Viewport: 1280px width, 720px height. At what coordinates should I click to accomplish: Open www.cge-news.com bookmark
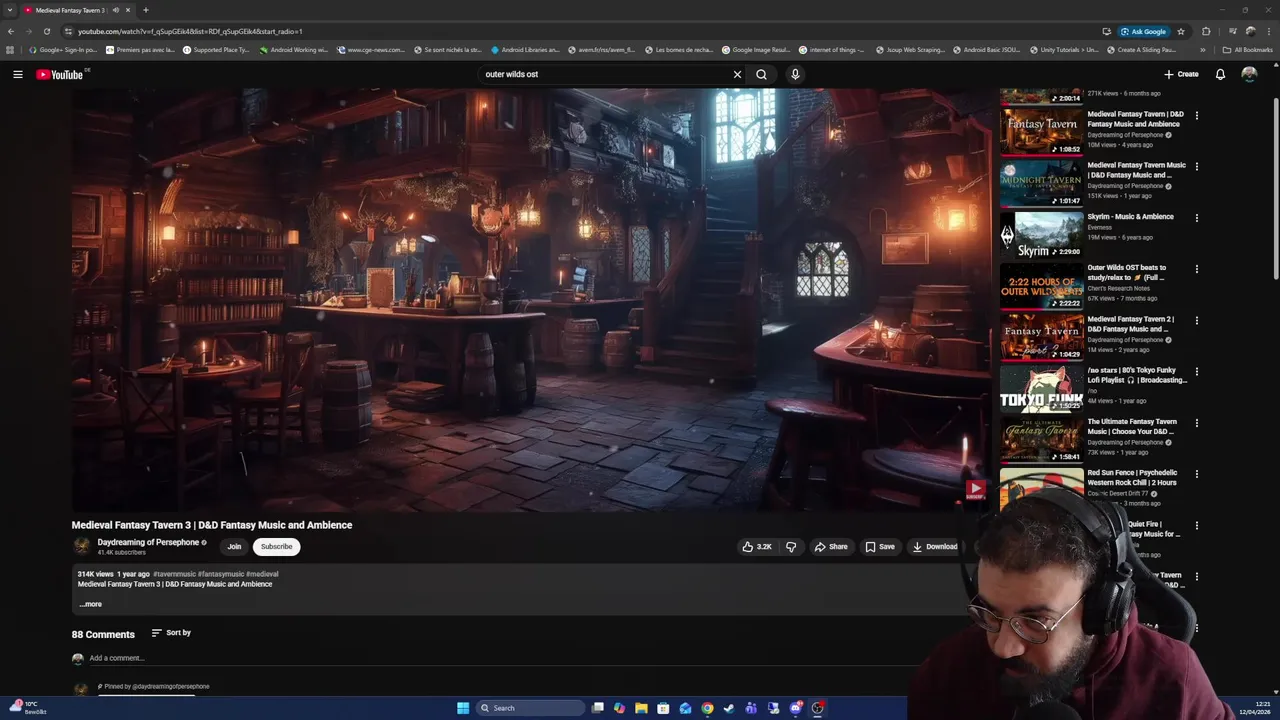pyautogui.click(x=371, y=49)
